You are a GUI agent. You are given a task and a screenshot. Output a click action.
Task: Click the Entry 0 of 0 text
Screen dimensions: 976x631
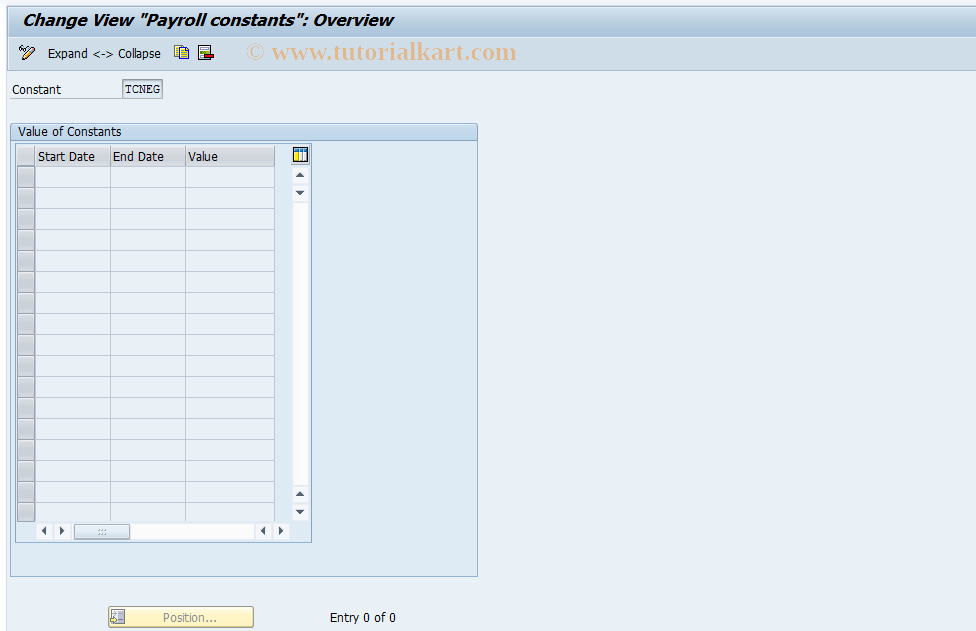point(363,617)
